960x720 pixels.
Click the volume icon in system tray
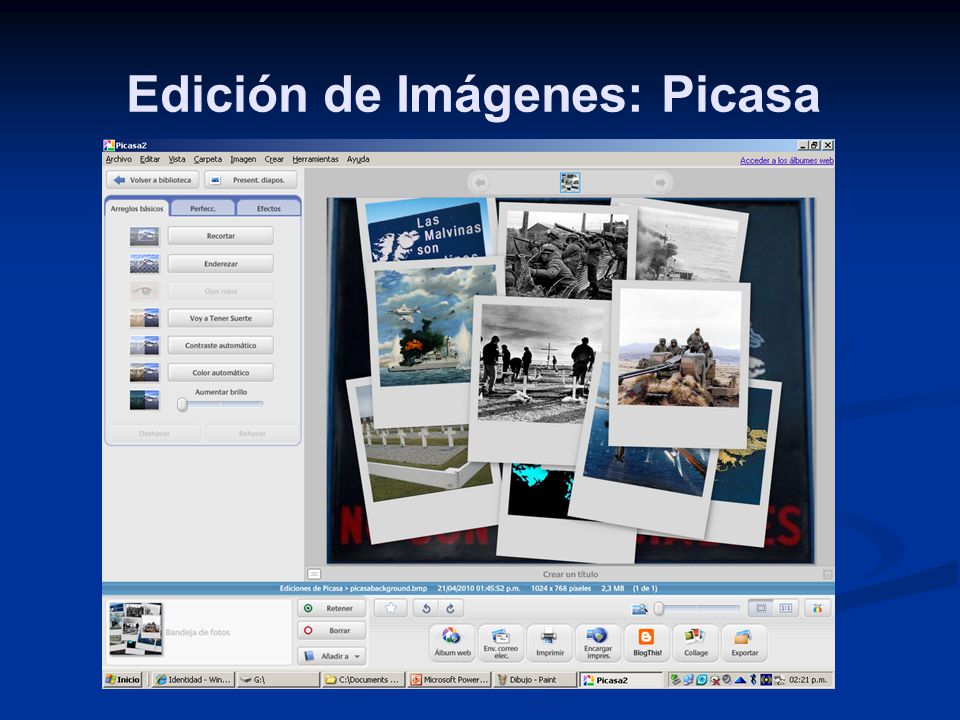pyautogui.click(x=727, y=680)
